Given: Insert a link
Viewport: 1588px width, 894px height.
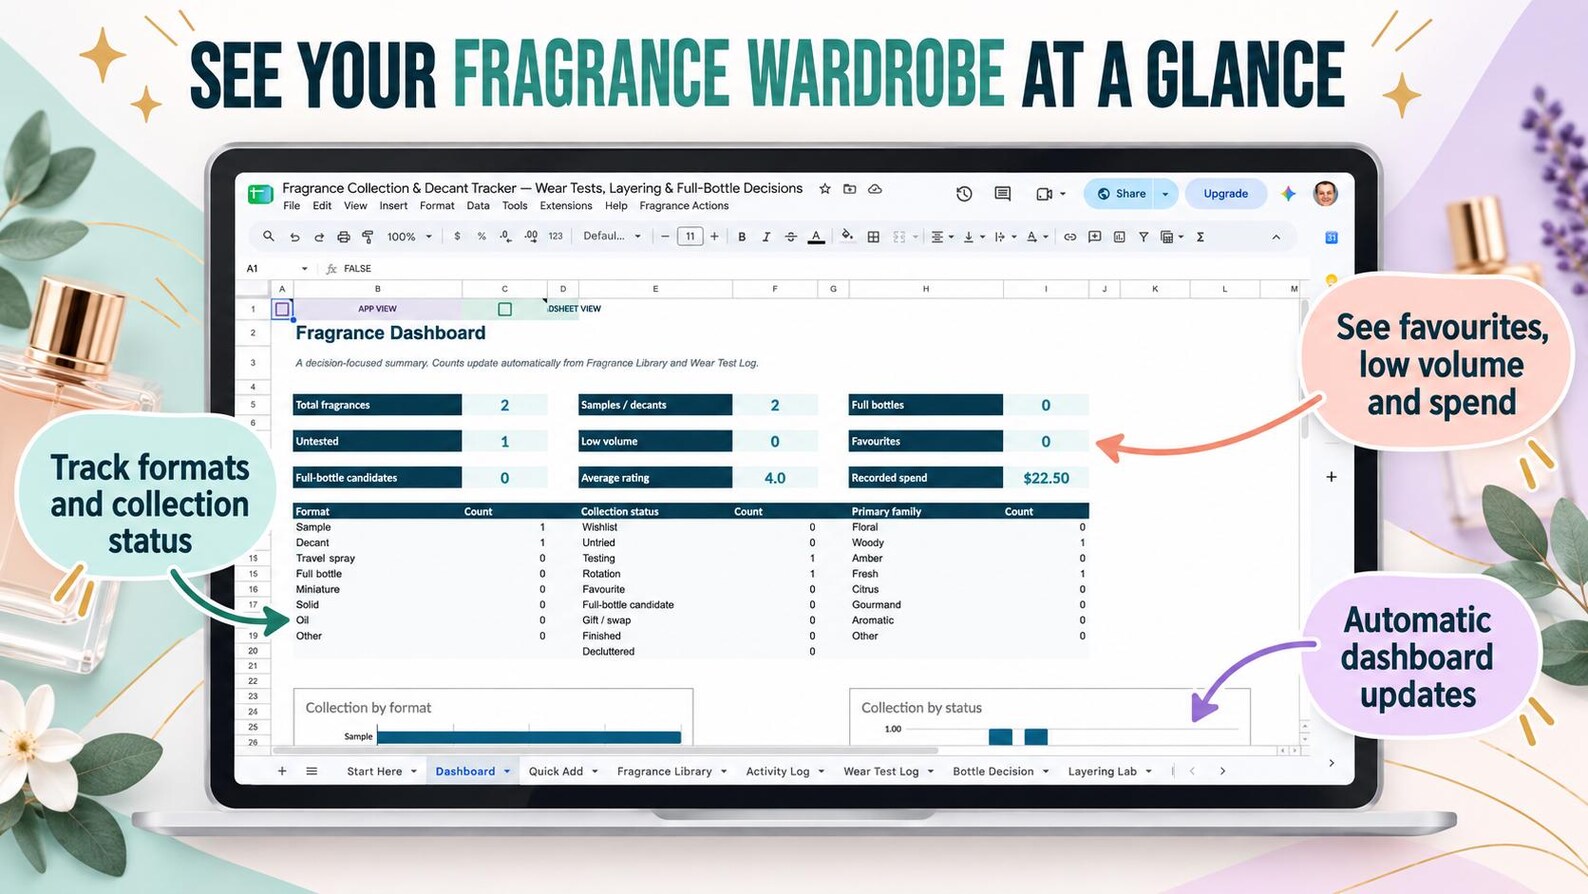Looking at the screenshot, I should 1070,237.
